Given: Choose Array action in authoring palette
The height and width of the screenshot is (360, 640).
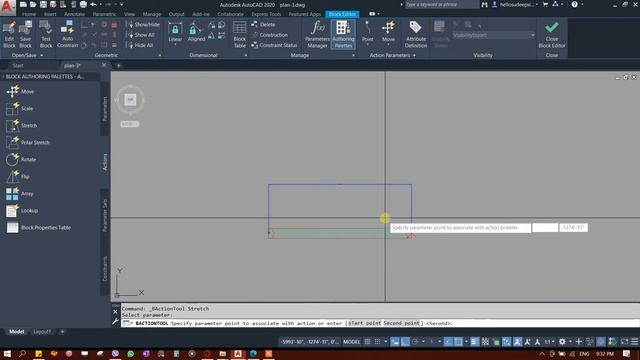Looking at the screenshot, I should [x=20, y=193].
